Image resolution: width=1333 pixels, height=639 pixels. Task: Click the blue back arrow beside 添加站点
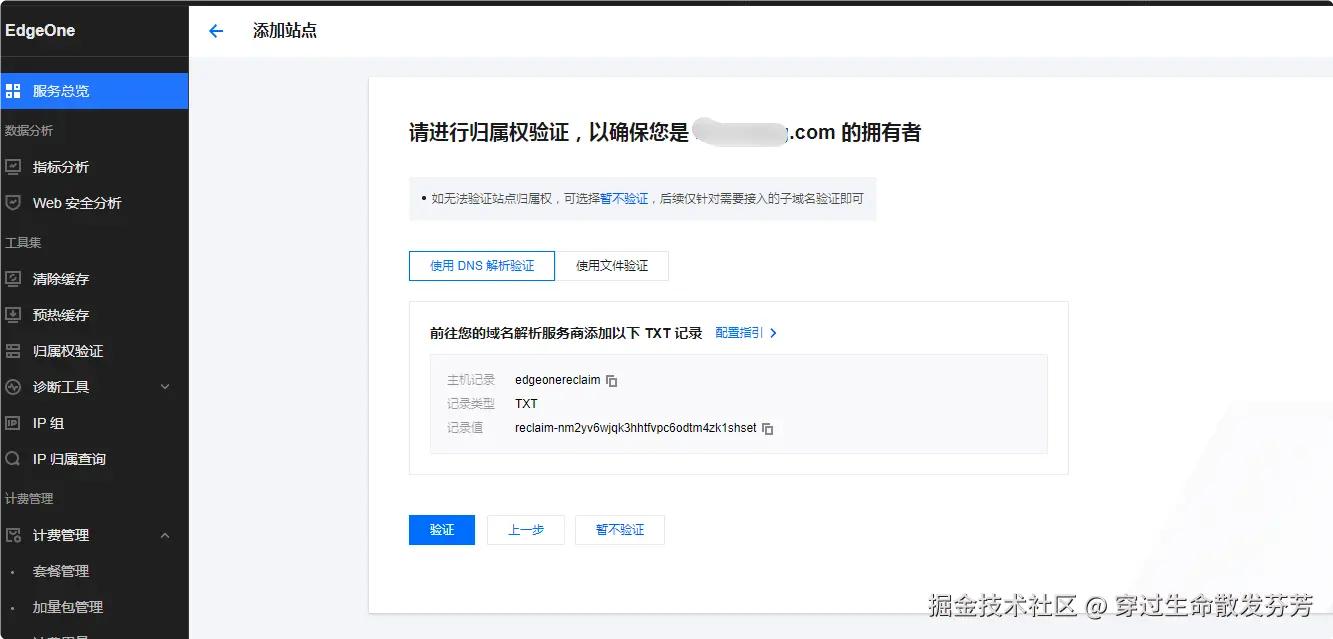216,31
